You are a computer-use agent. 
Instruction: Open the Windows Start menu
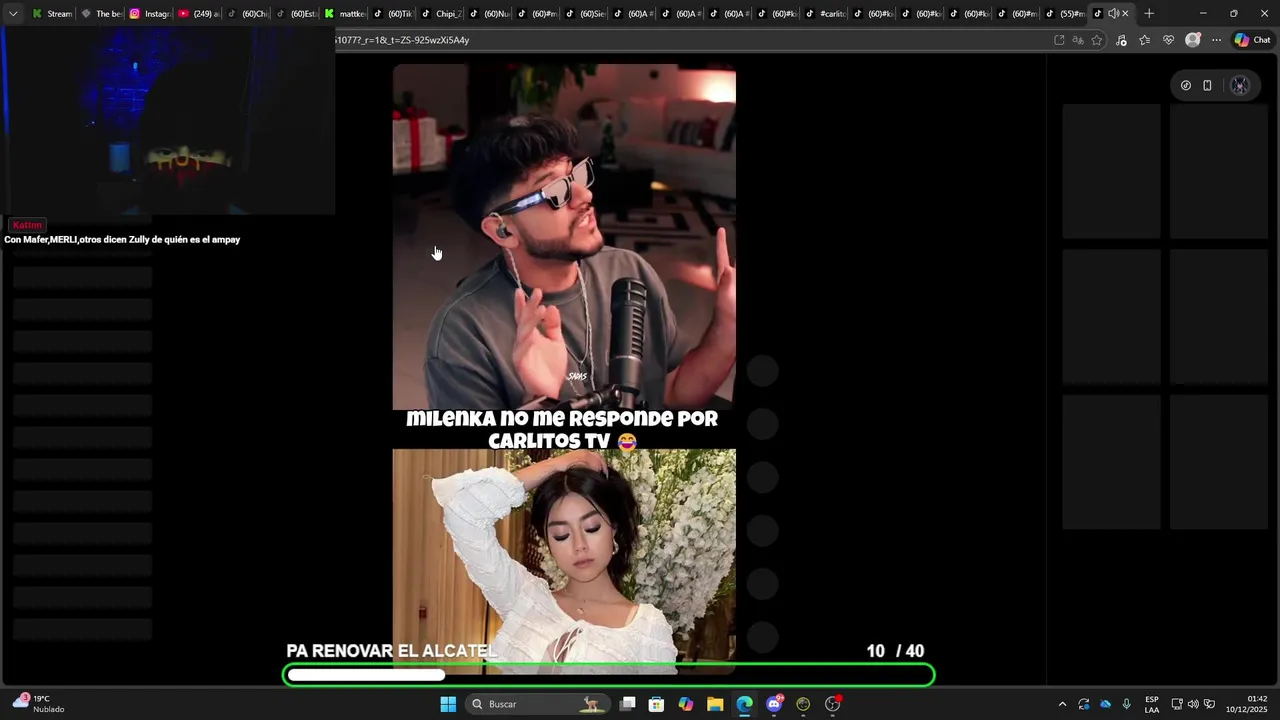coord(448,704)
